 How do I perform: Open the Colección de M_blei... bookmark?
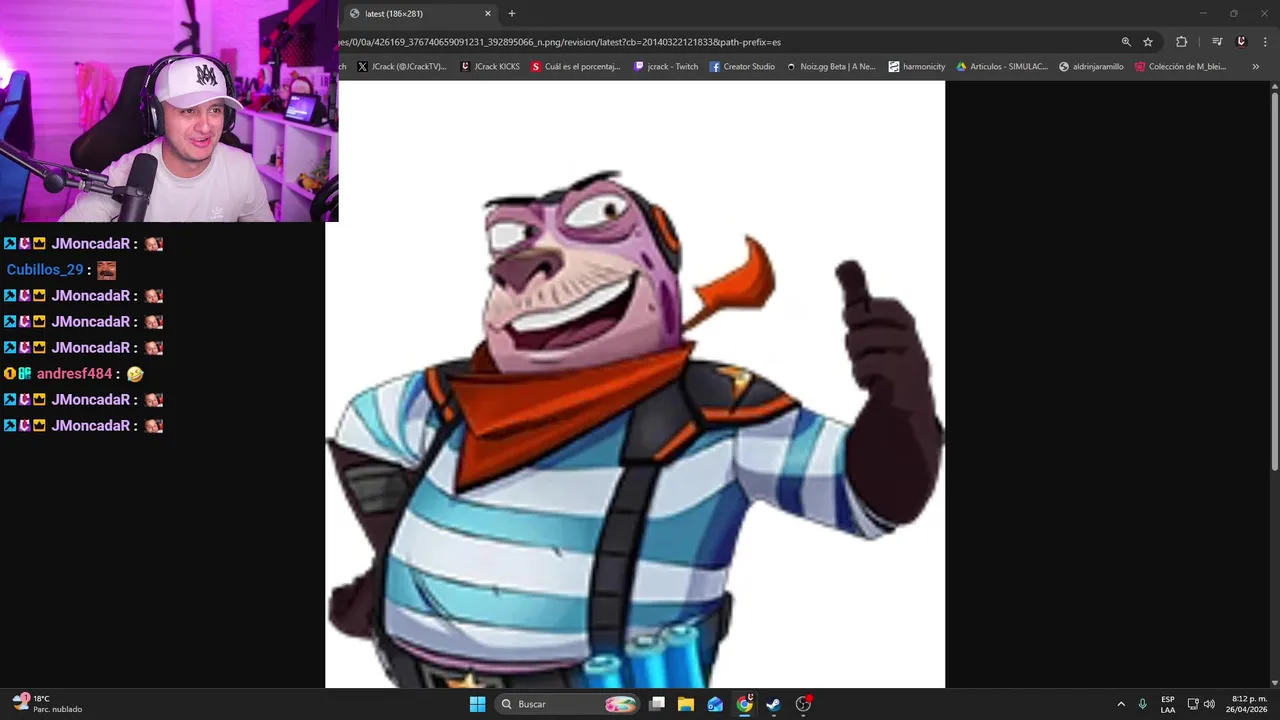tap(1180, 67)
